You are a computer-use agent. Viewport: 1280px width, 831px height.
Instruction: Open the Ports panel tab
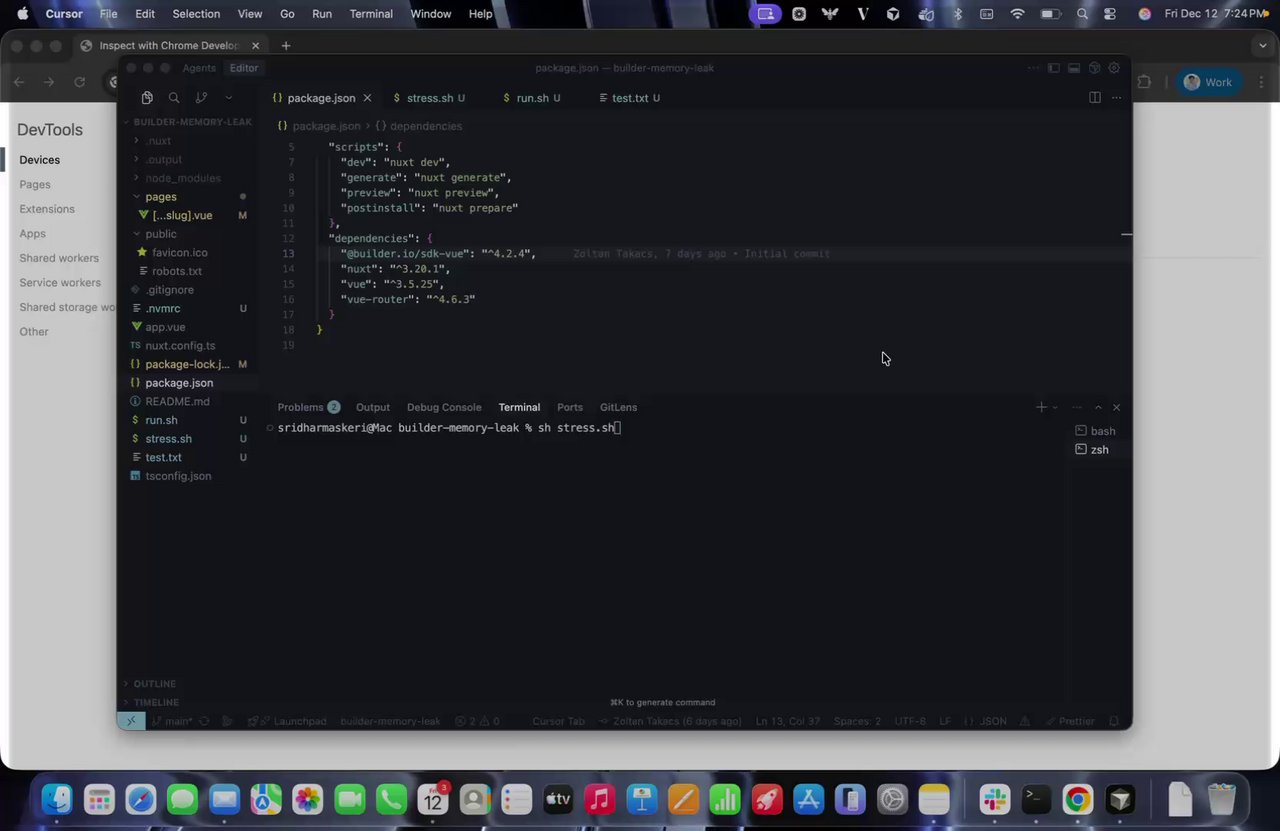[x=570, y=407]
